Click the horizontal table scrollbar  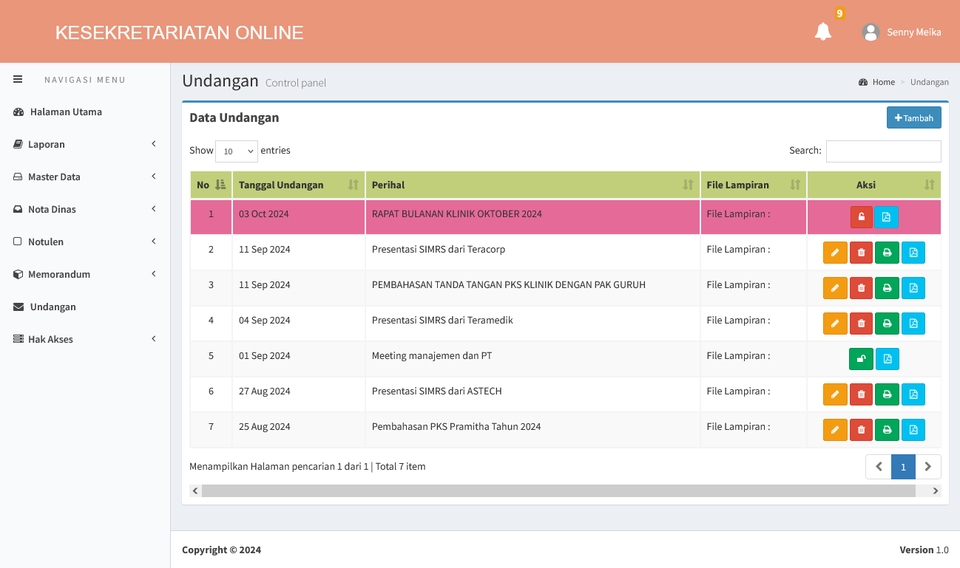(558, 491)
